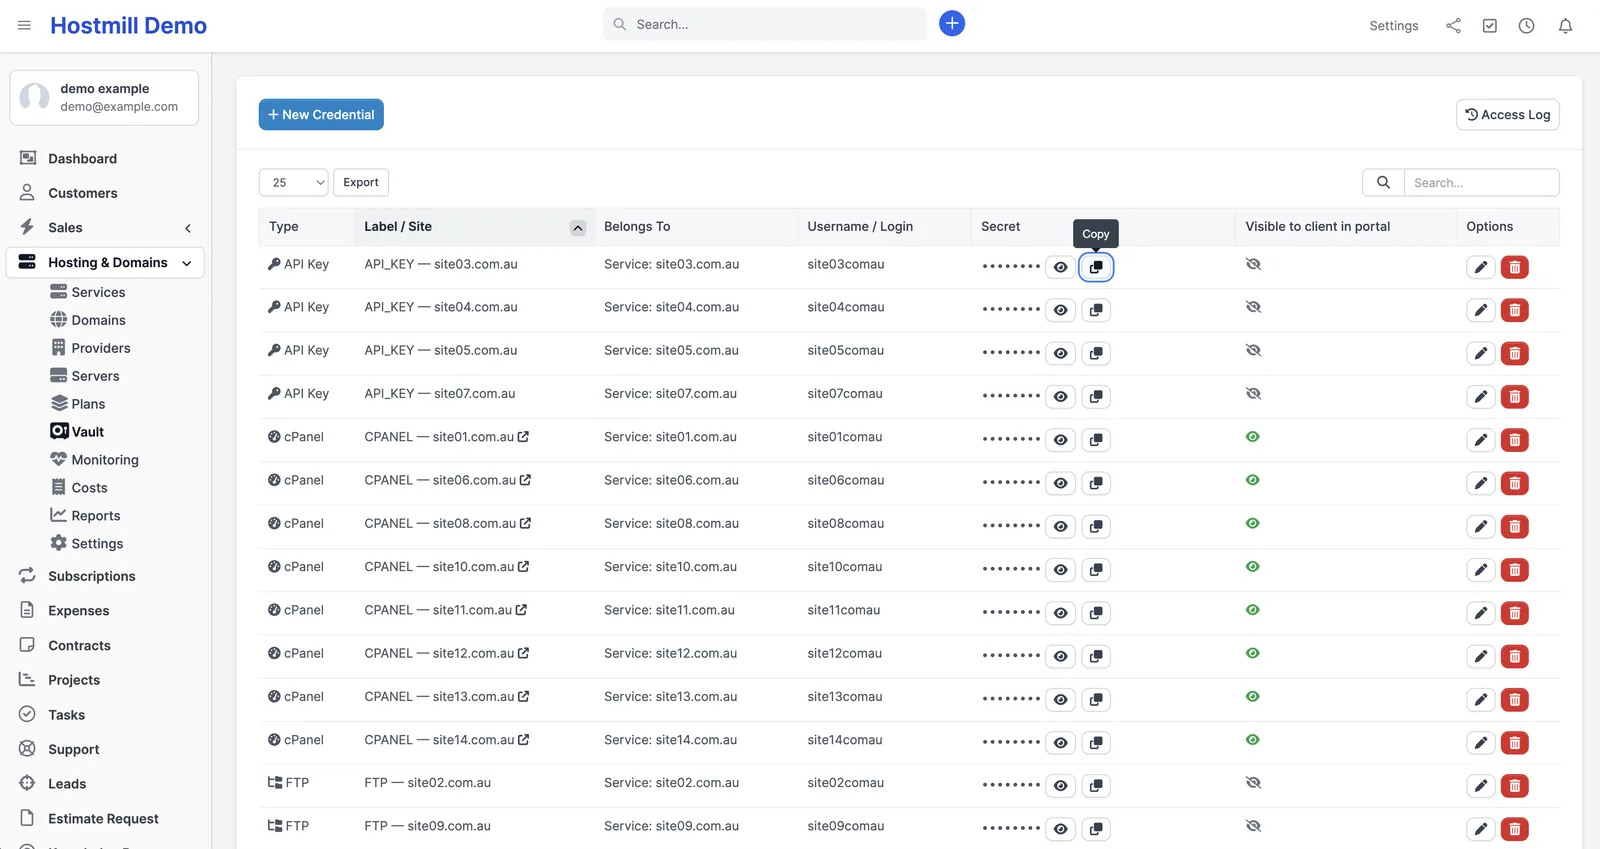Image resolution: width=1600 pixels, height=849 pixels.
Task: Click the blue plus quick-create icon
Action: coord(952,24)
